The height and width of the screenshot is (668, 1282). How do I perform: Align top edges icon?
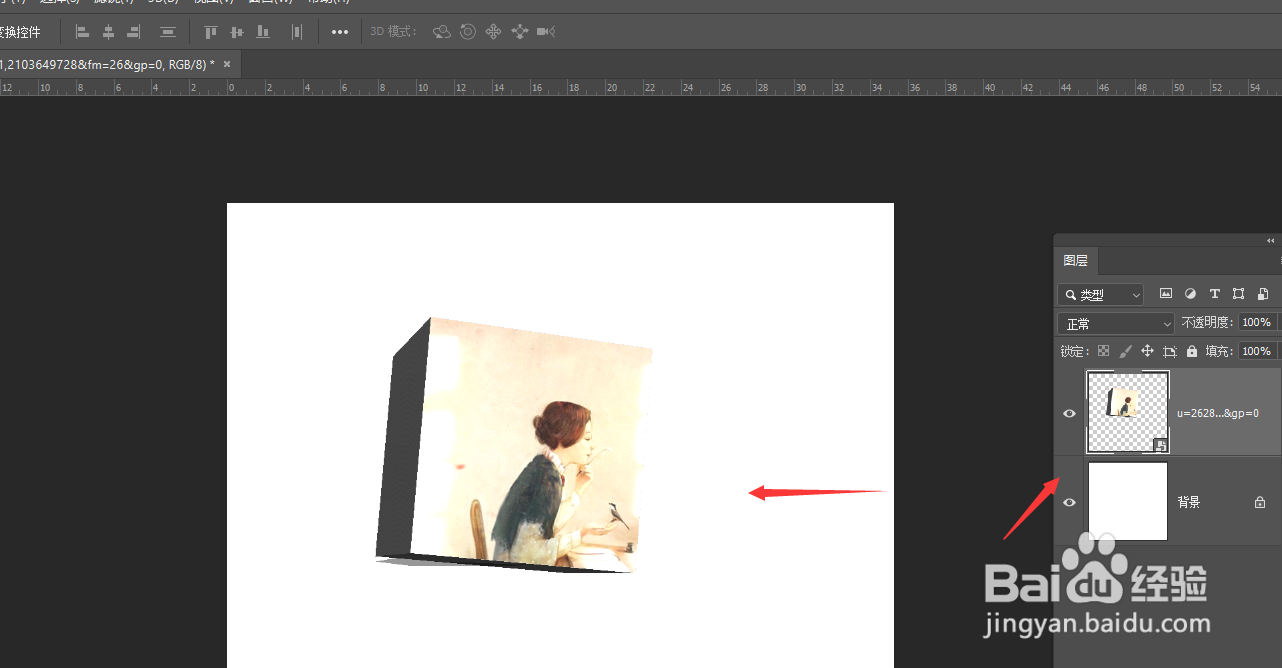pos(211,32)
